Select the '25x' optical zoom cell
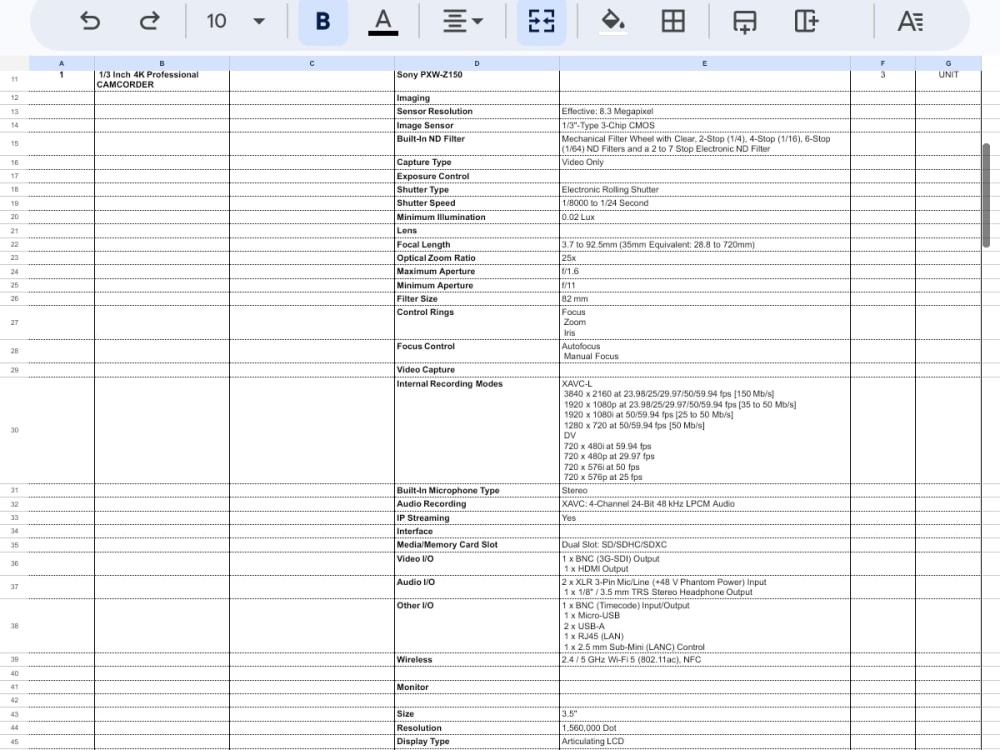The width and height of the screenshot is (1000, 750). (x=705, y=258)
